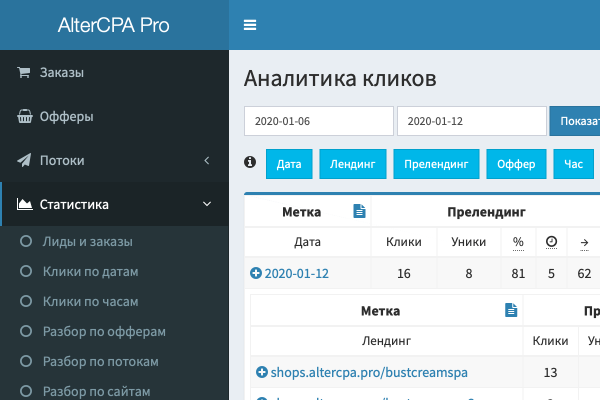The width and height of the screenshot is (600, 400).
Task: Open the 2020-01-12 date link
Action: tap(297, 273)
